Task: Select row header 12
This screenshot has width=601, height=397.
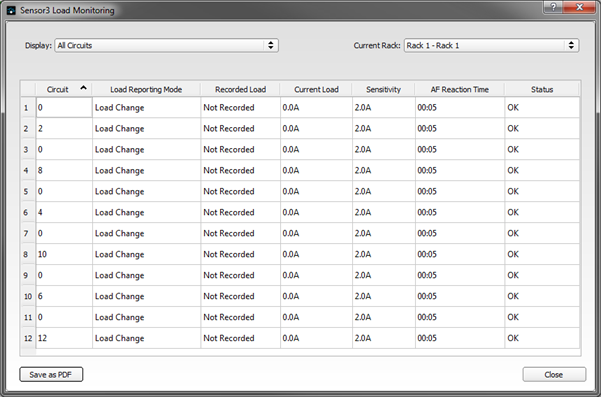Action: (28, 338)
